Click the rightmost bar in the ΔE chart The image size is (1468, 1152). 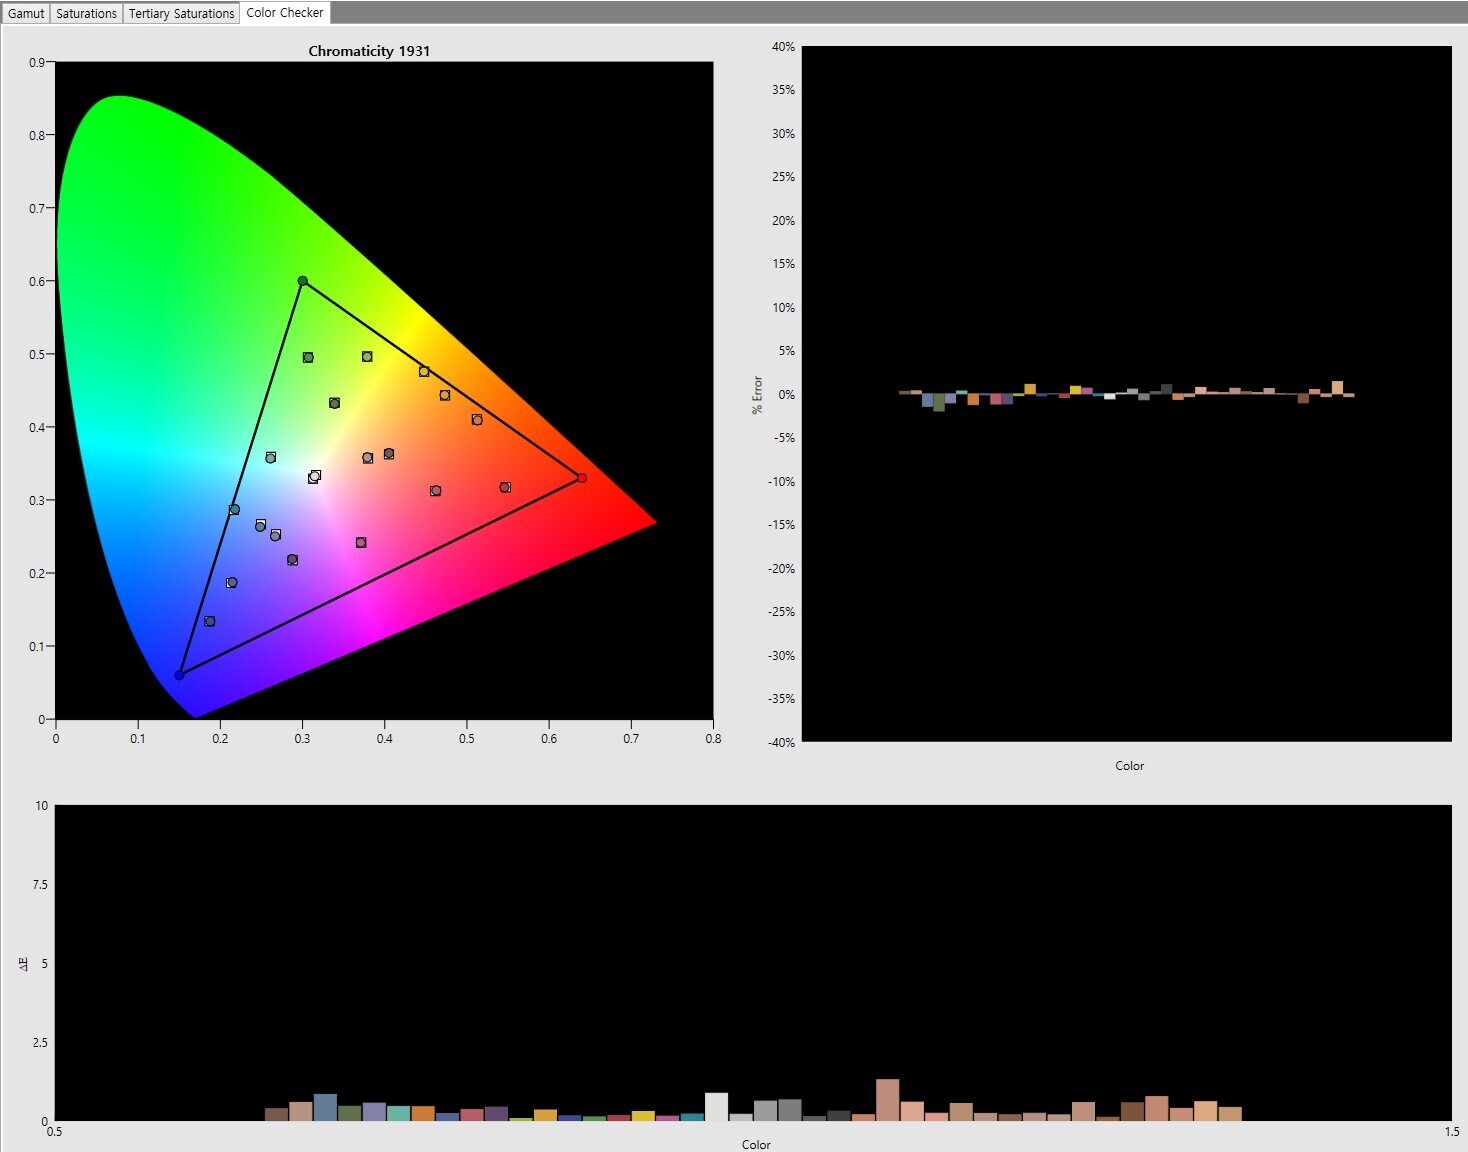[x=1230, y=1114]
